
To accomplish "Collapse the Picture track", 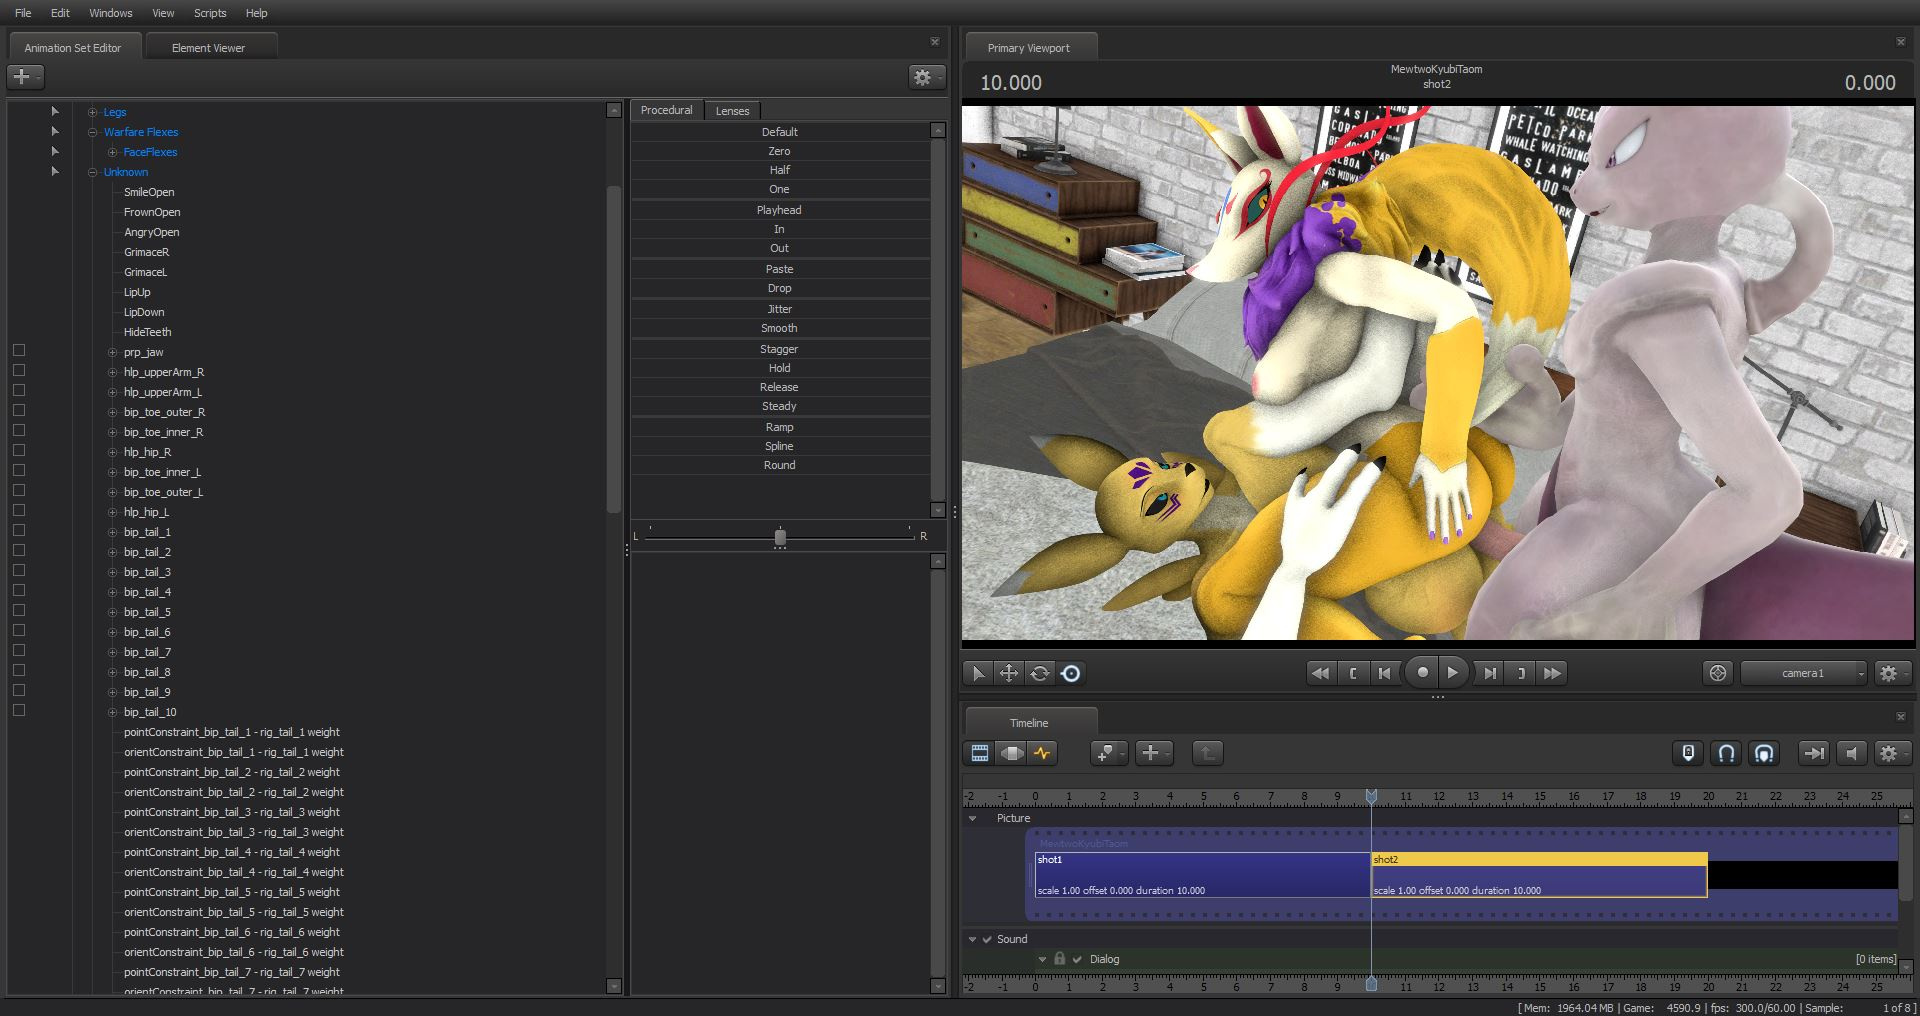I will tap(972, 818).
